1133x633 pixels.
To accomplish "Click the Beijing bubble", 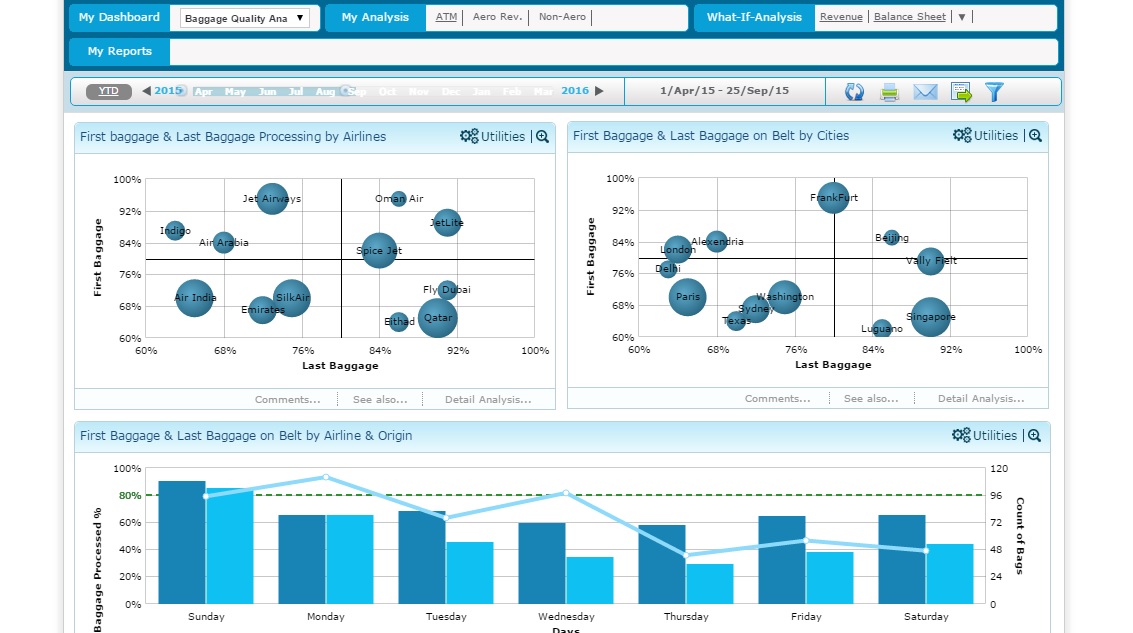I will click(x=892, y=238).
